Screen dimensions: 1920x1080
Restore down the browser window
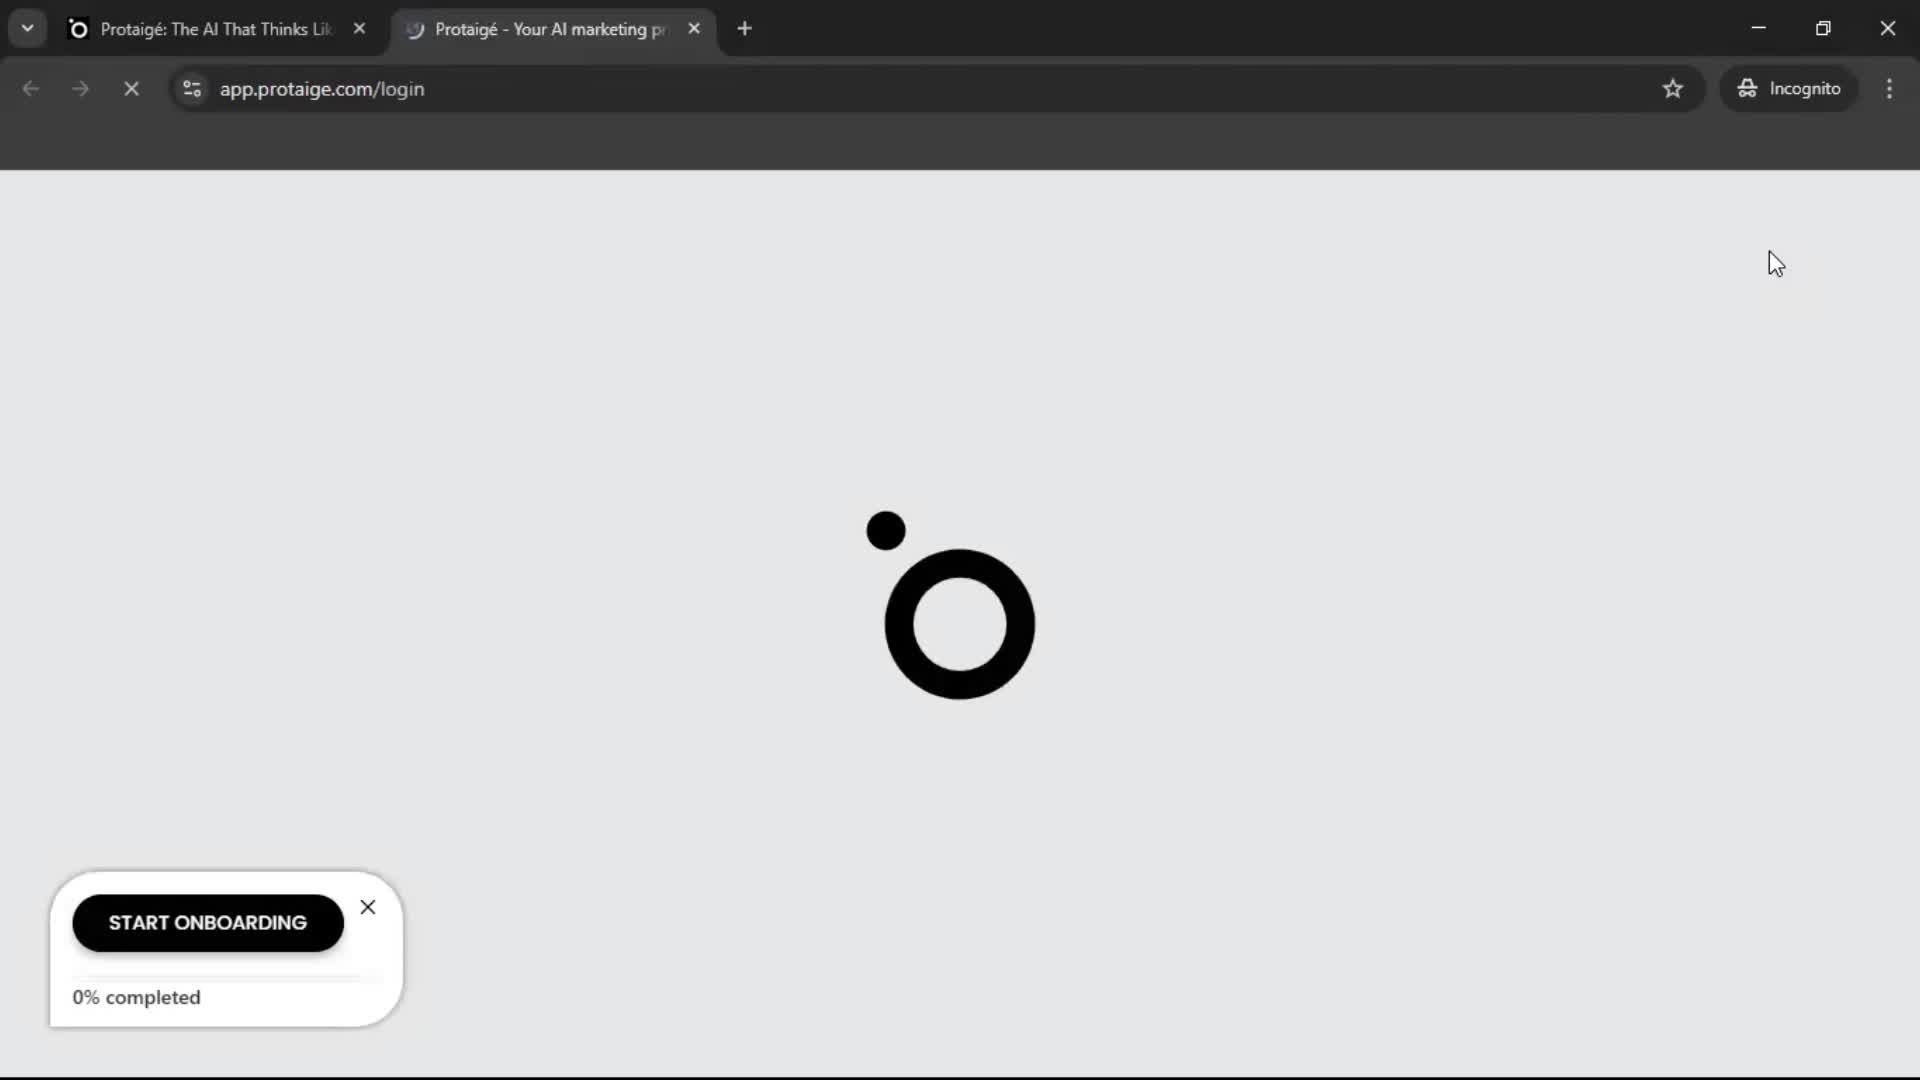click(1824, 28)
